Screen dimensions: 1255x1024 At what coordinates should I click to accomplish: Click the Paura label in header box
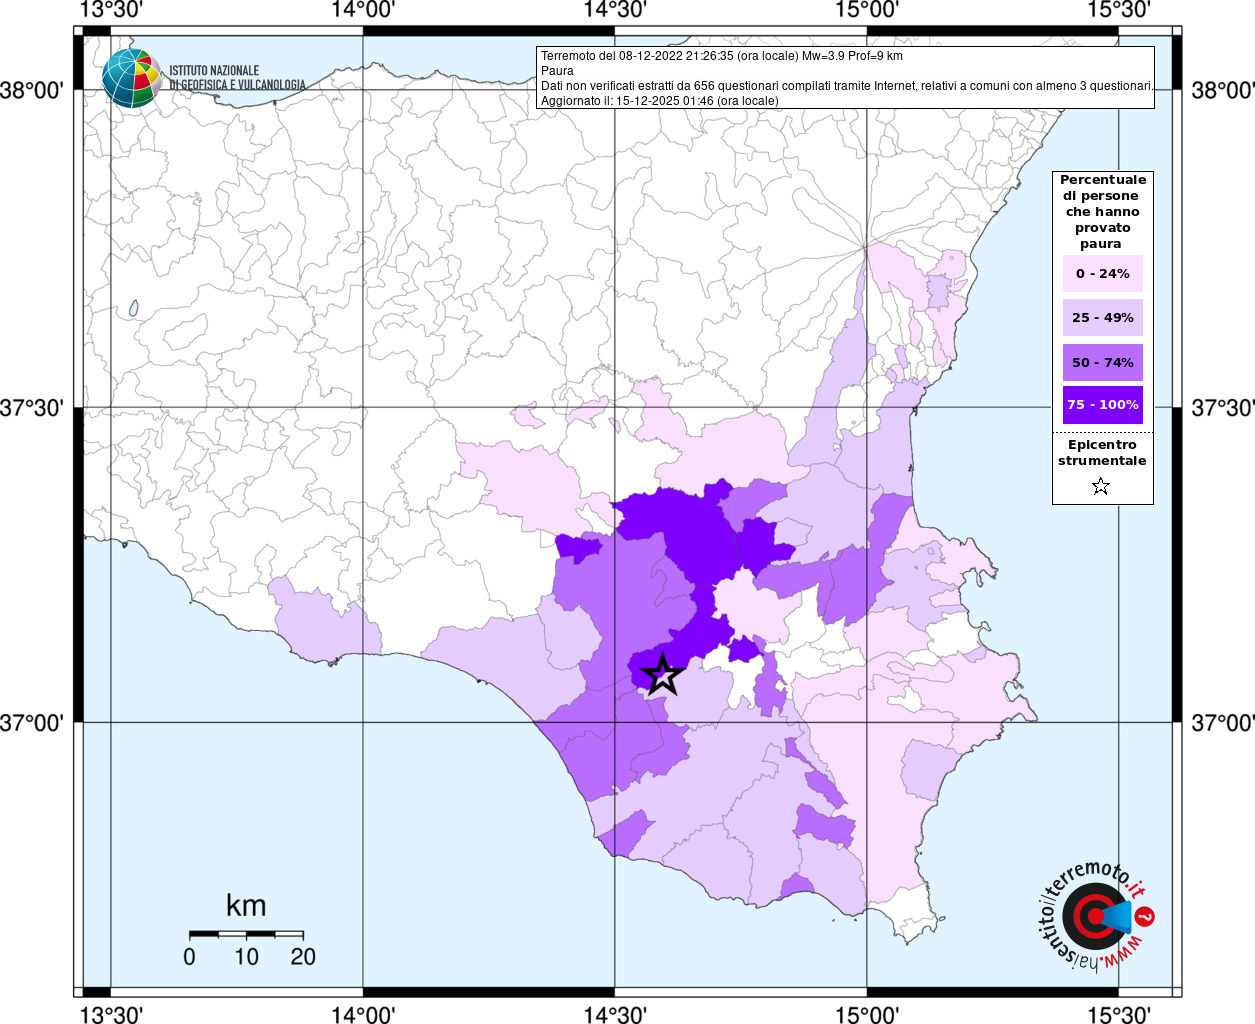tap(557, 71)
